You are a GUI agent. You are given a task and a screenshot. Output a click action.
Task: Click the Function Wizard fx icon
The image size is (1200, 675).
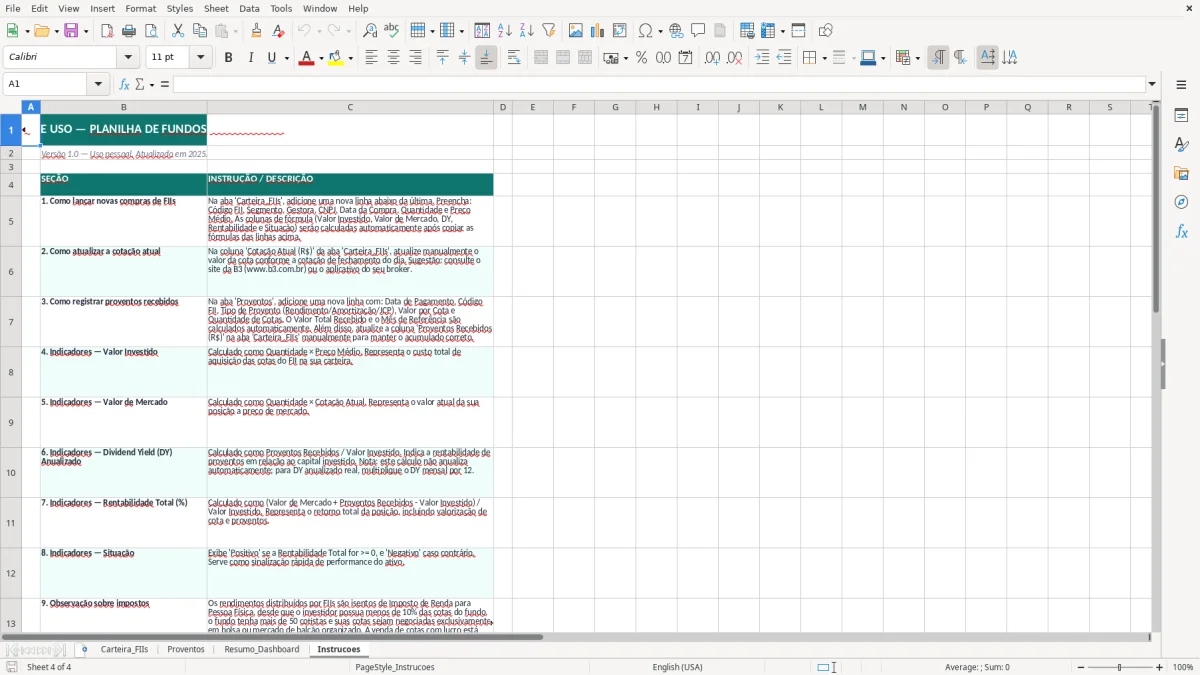pyautogui.click(x=124, y=84)
